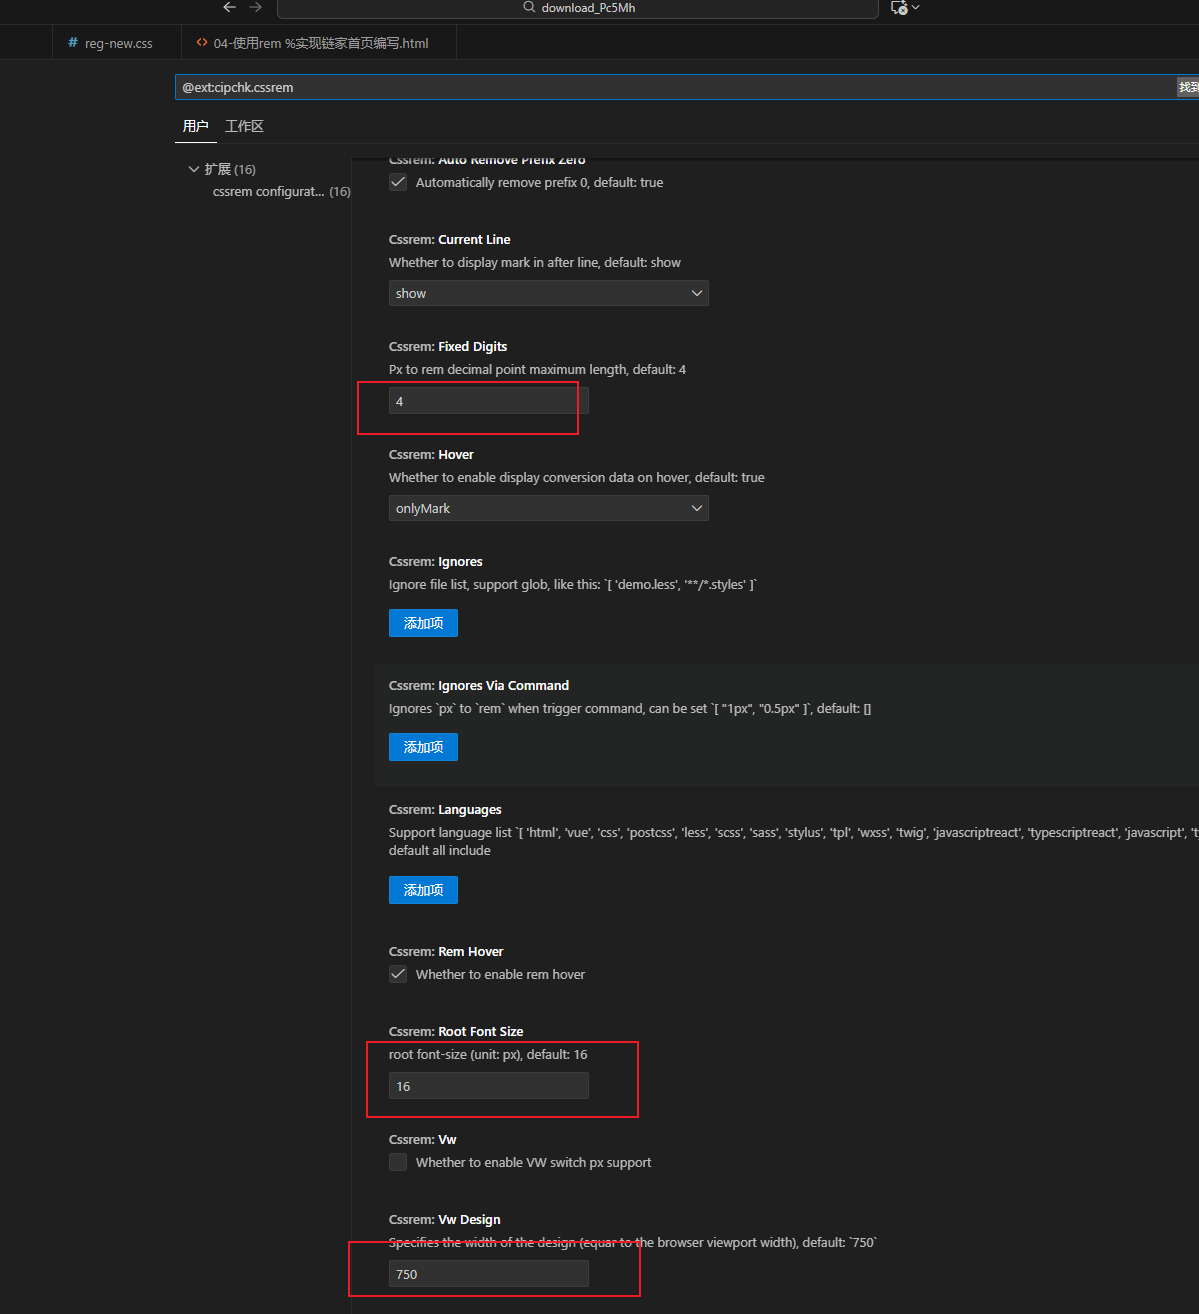1199x1314 pixels.
Task: Enable VW switch px support
Action: (398, 1162)
